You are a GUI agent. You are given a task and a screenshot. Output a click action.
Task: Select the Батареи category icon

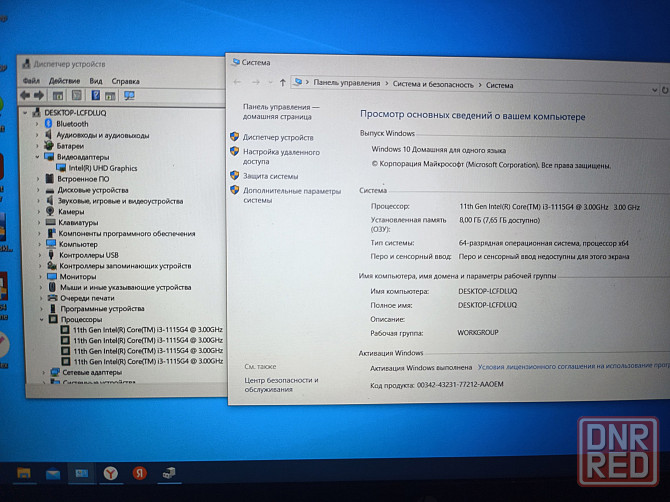pyautogui.click(x=49, y=146)
